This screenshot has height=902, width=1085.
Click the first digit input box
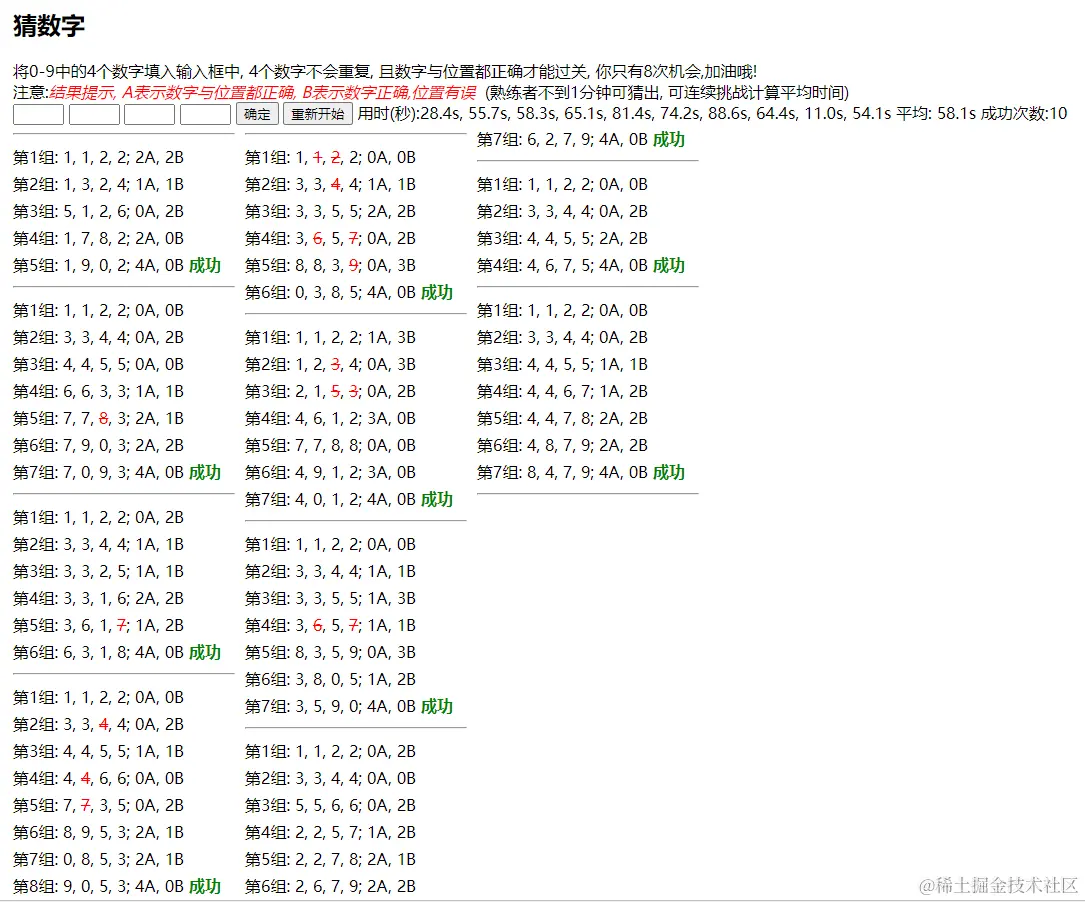pos(38,114)
